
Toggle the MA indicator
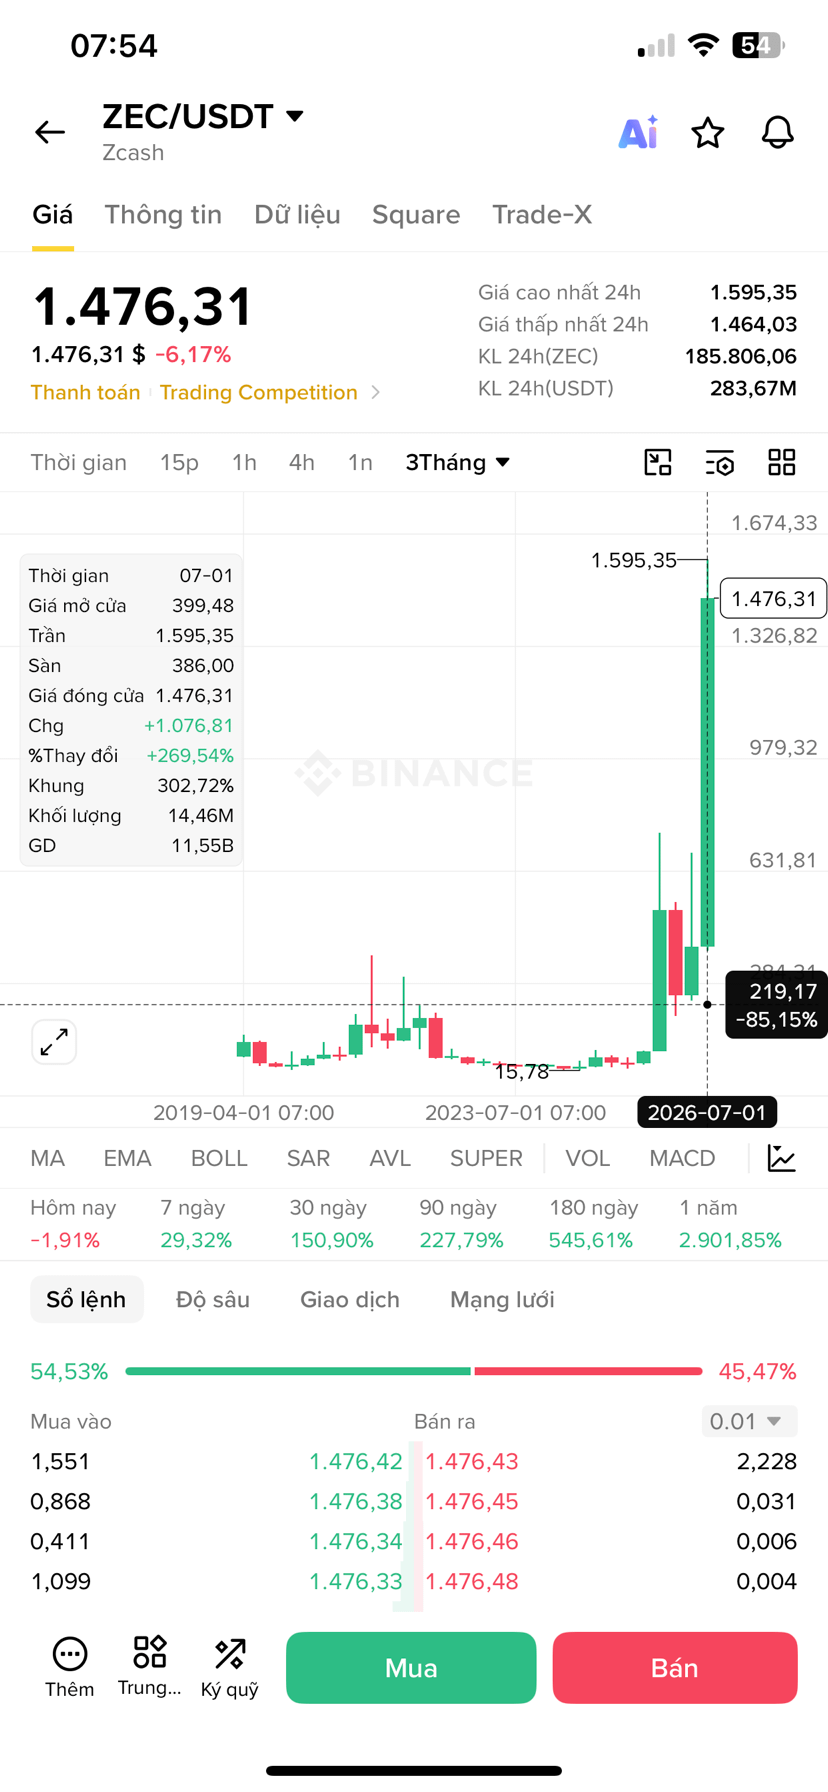click(x=48, y=1158)
